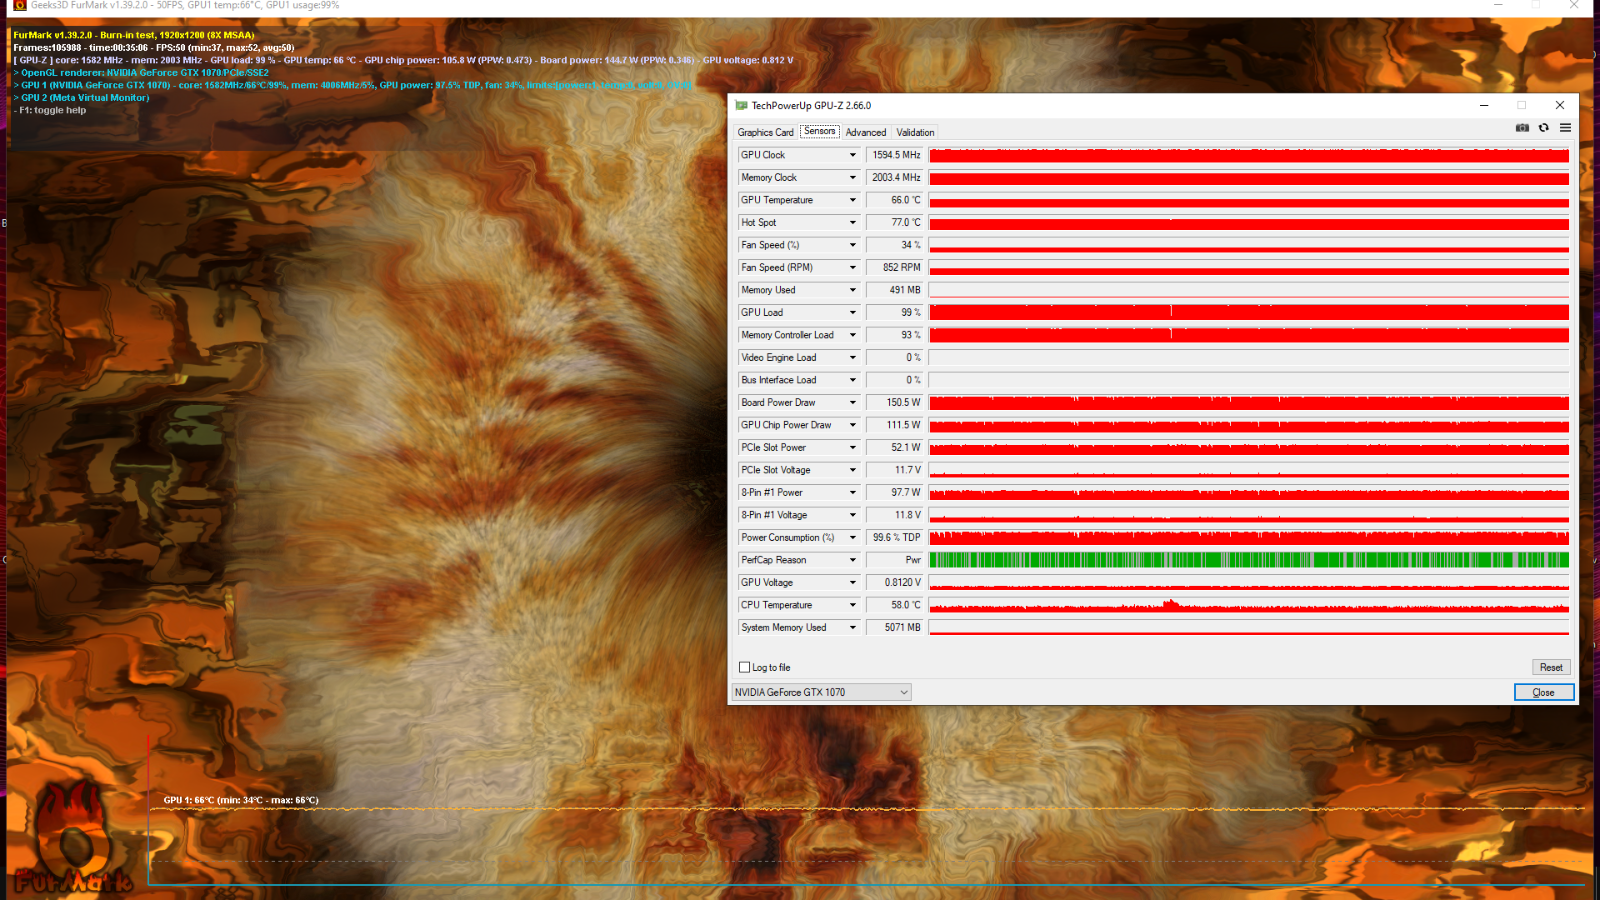
Task: Click the Power Consumption value 99.6 % TDP
Action: click(x=895, y=537)
